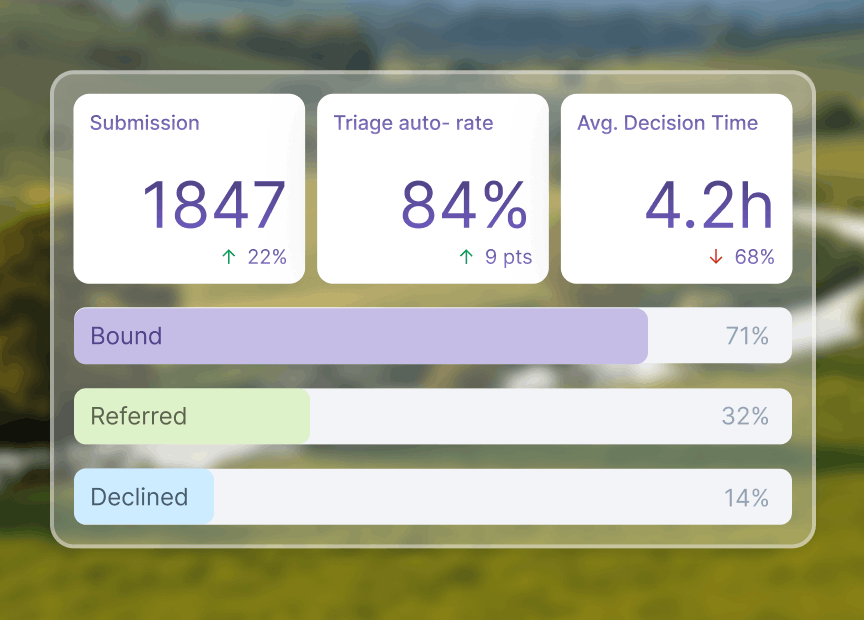Click the purple Bound progress bar

361,336
